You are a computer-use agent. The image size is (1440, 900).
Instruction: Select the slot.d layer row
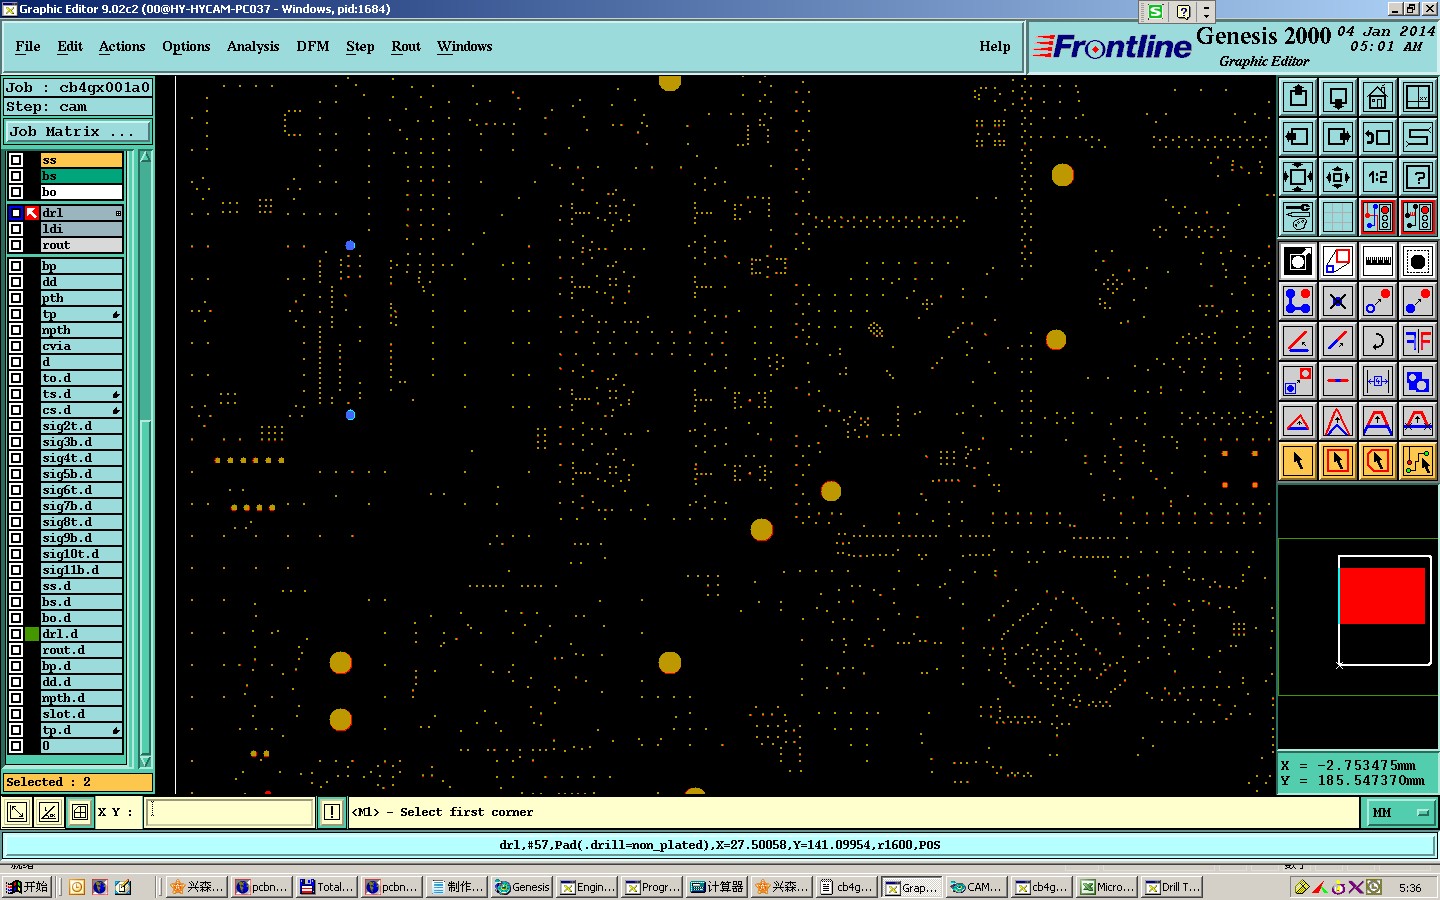point(81,714)
